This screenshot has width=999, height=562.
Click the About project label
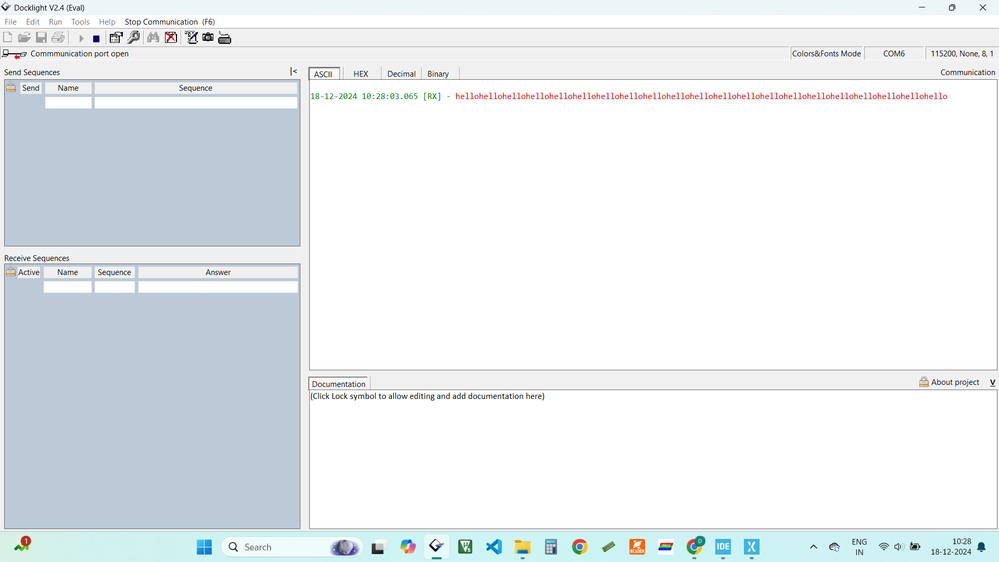(955, 382)
